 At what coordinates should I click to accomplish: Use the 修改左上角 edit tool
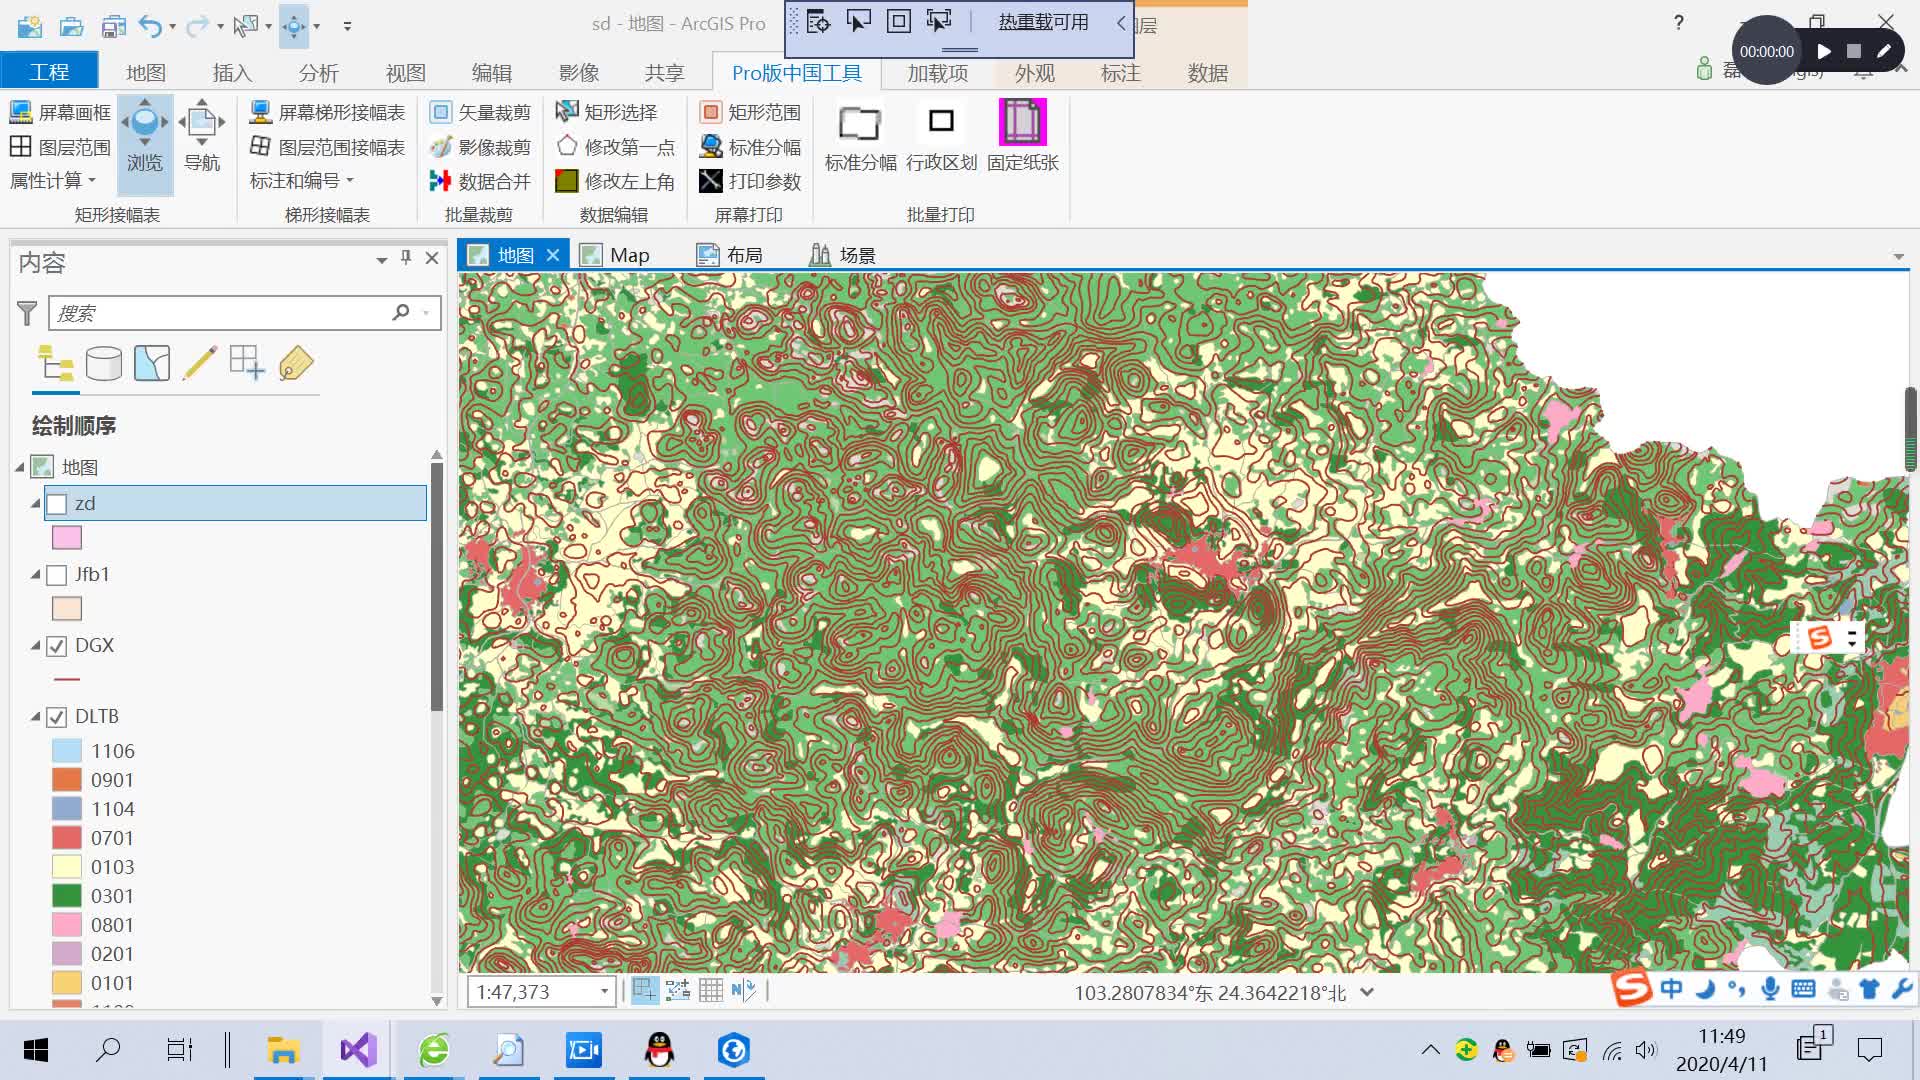click(x=616, y=181)
